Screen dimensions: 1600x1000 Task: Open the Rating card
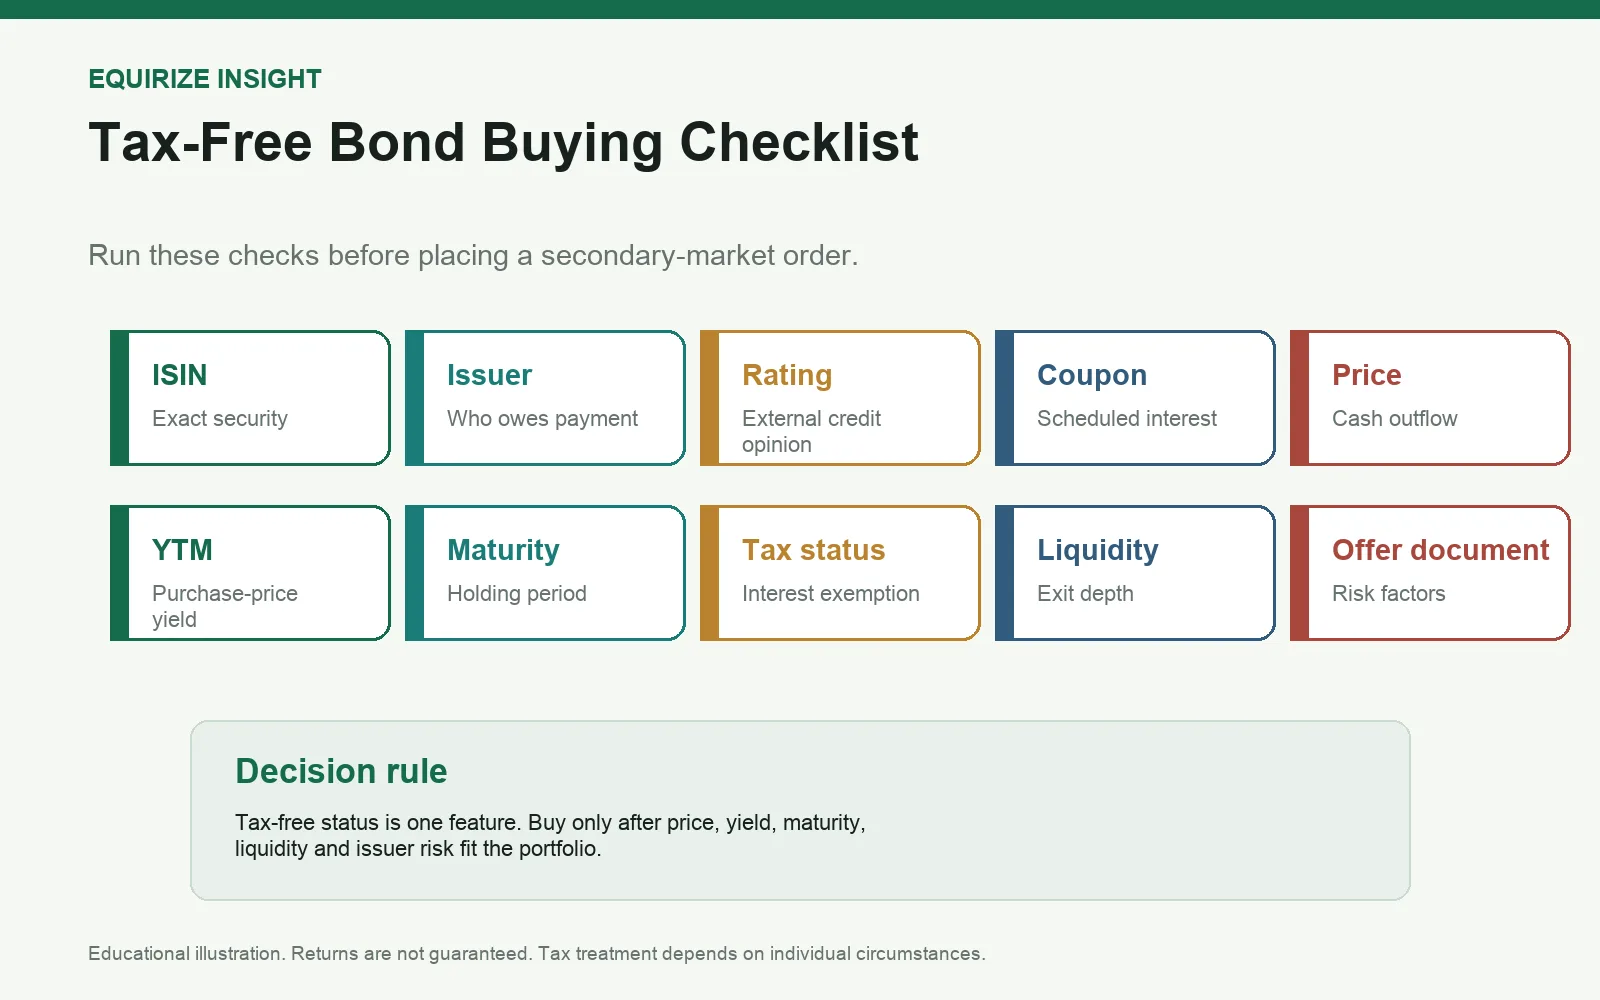[x=840, y=398]
